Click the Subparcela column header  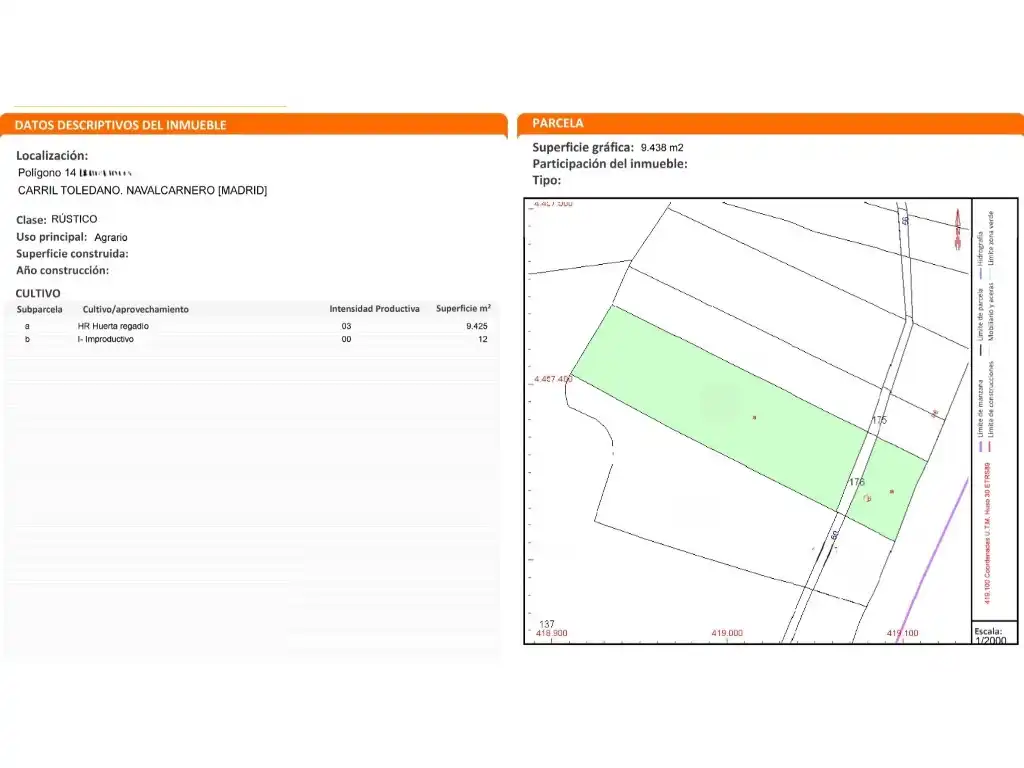click(x=39, y=309)
